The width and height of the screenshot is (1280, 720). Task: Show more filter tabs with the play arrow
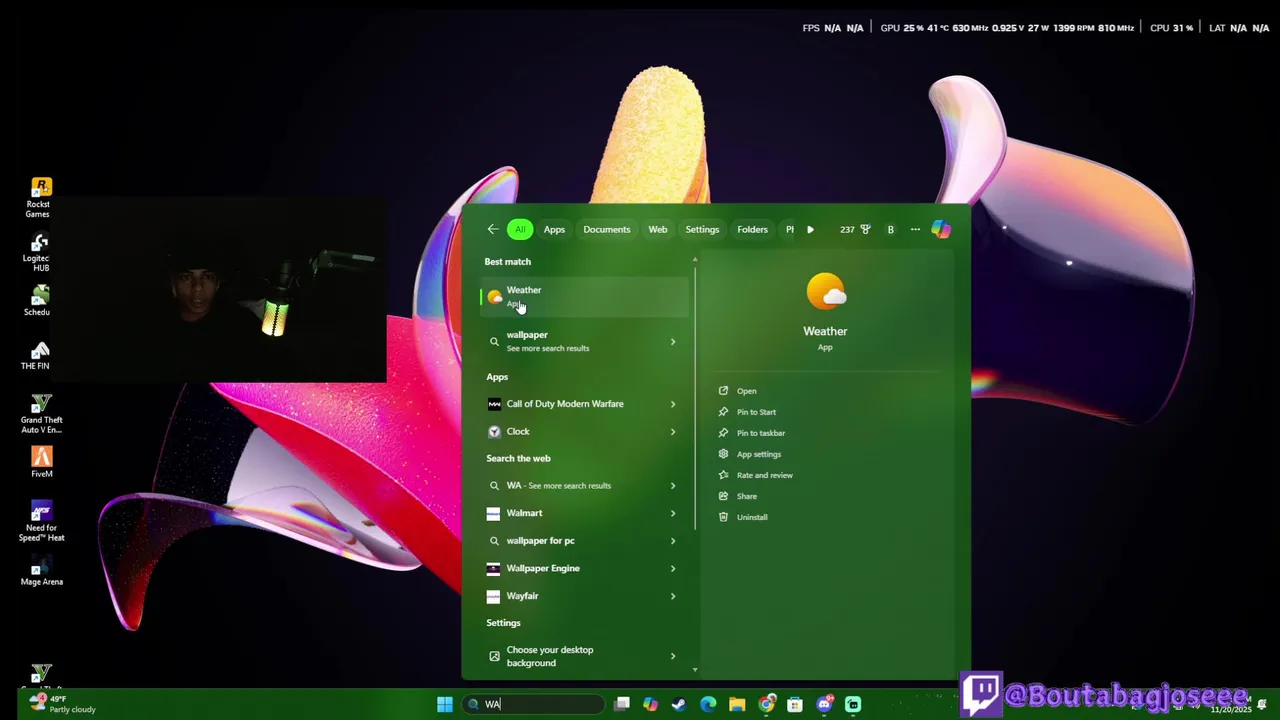(x=810, y=230)
